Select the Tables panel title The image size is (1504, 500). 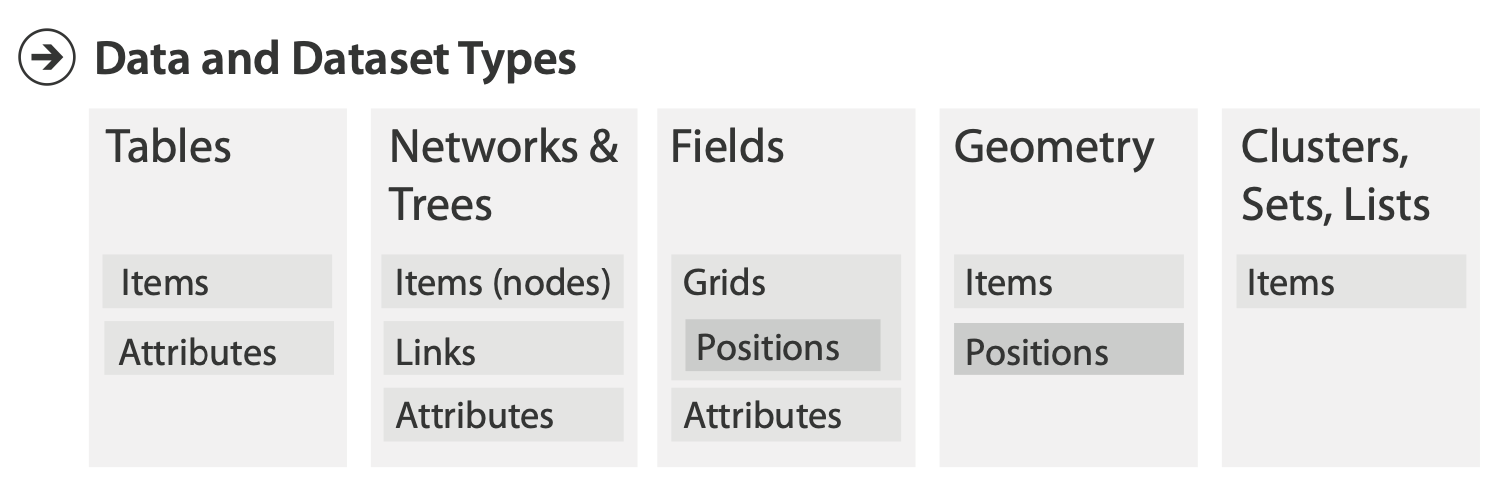pos(168,147)
